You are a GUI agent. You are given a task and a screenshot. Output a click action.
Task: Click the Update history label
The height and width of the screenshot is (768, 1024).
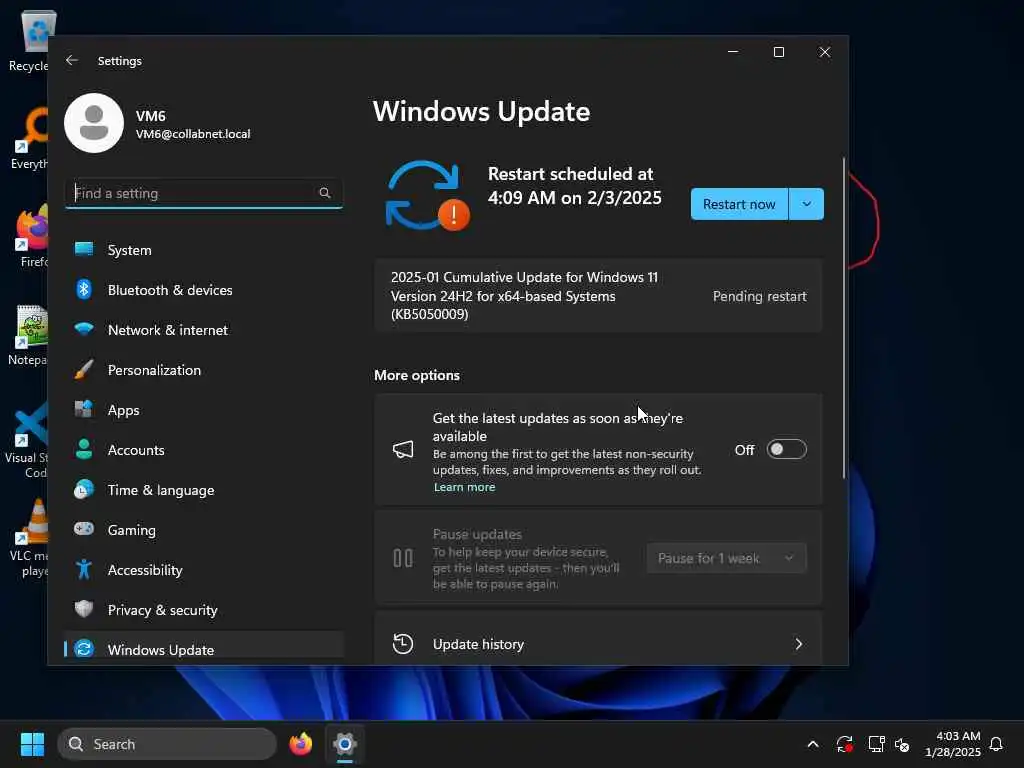click(x=478, y=644)
